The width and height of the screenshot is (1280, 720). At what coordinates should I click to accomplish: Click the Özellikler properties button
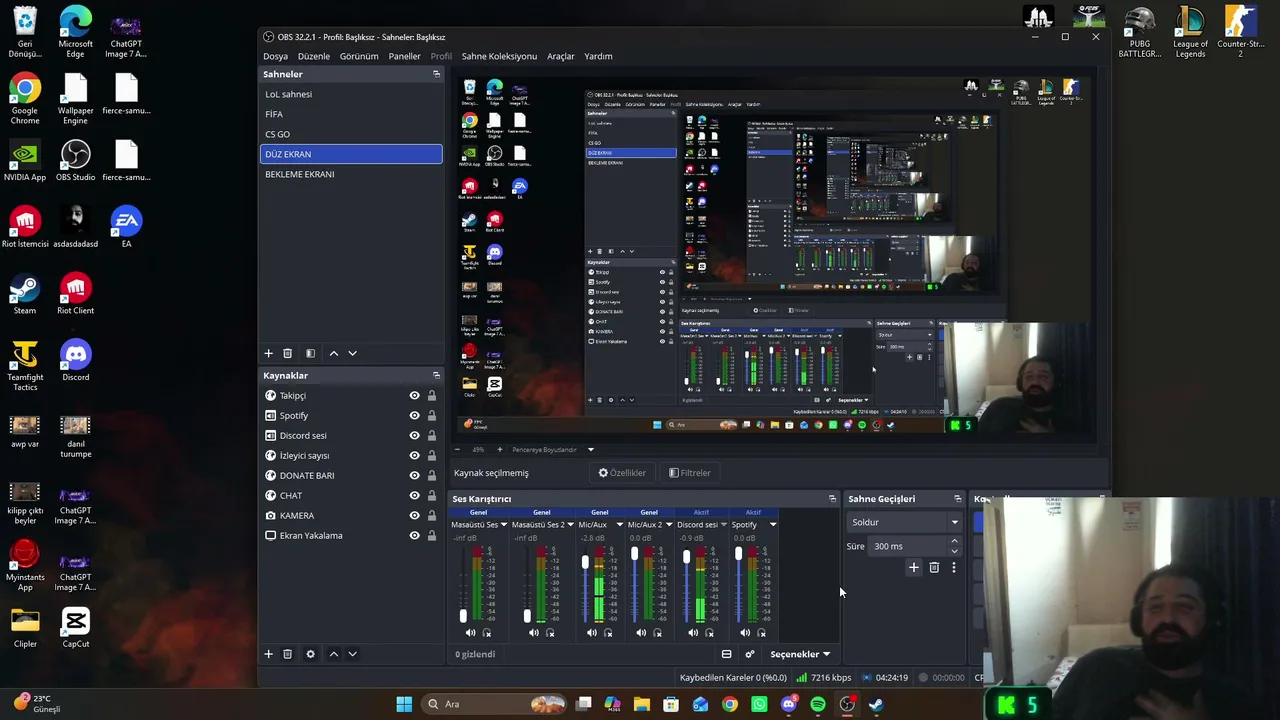point(622,473)
